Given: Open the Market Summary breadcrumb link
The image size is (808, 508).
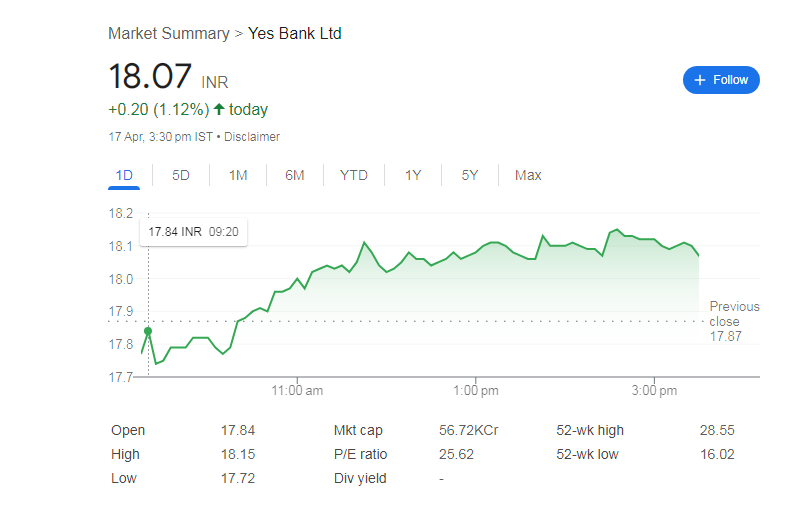Looking at the screenshot, I should coord(168,34).
